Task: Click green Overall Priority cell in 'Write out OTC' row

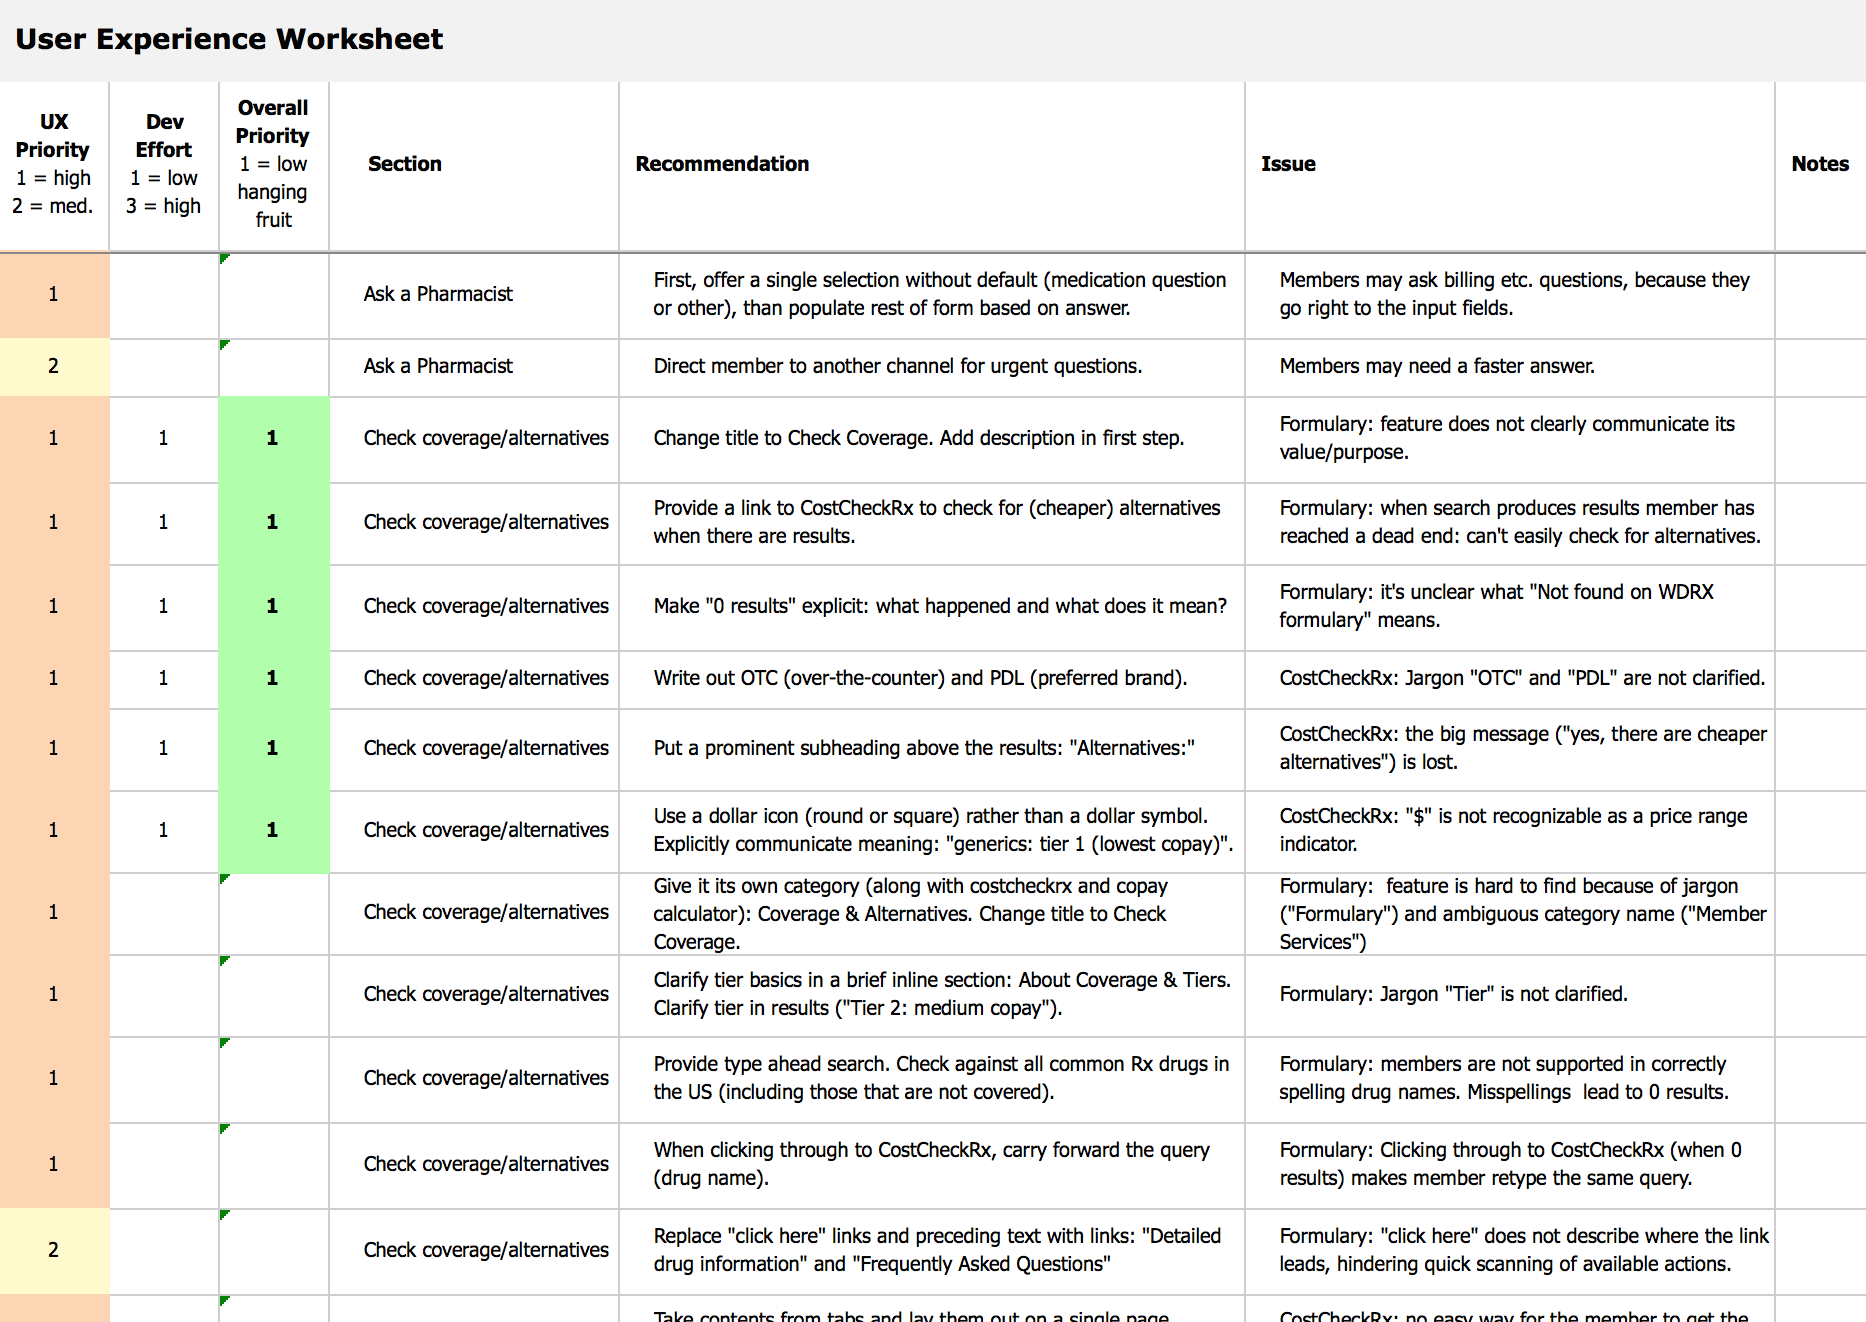Action: click(x=273, y=678)
